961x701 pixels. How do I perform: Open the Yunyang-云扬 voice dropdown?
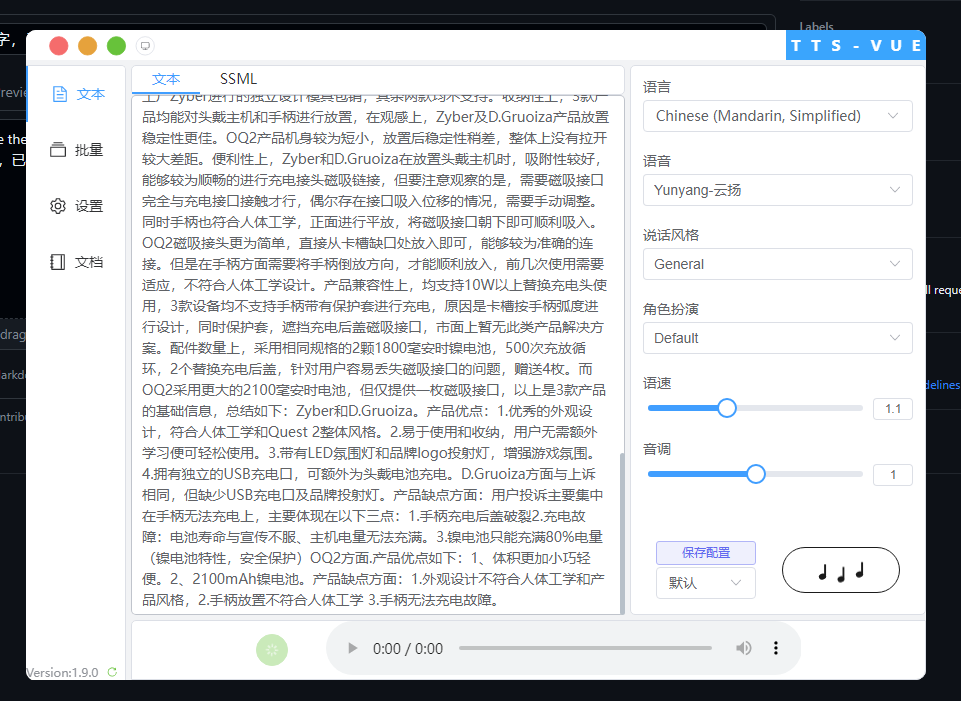click(777, 190)
